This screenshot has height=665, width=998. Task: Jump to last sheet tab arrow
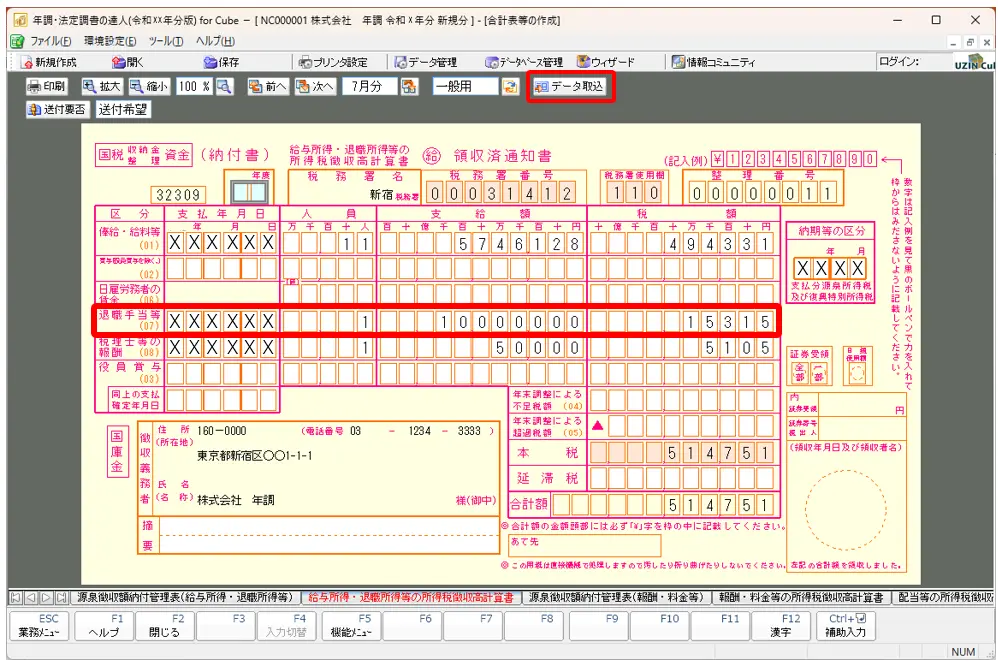(x=62, y=598)
